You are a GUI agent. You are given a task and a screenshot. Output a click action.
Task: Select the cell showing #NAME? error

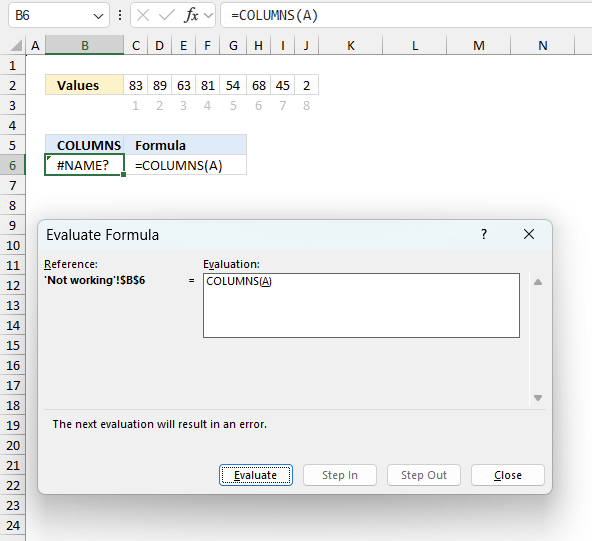tap(84, 165)
